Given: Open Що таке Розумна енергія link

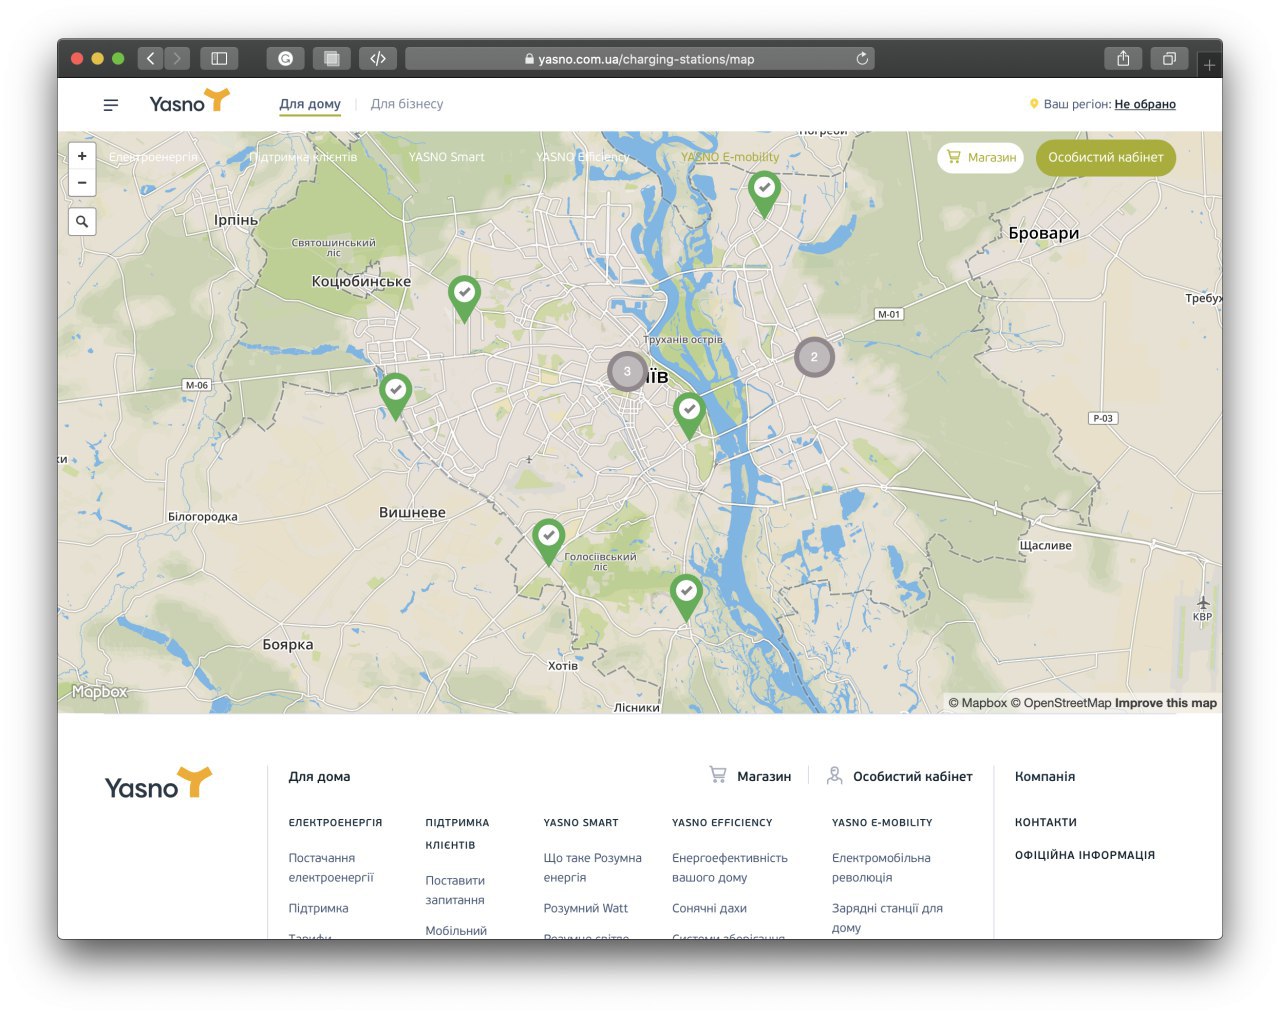Looking at the screenshot, I should [x=592, y=868].
